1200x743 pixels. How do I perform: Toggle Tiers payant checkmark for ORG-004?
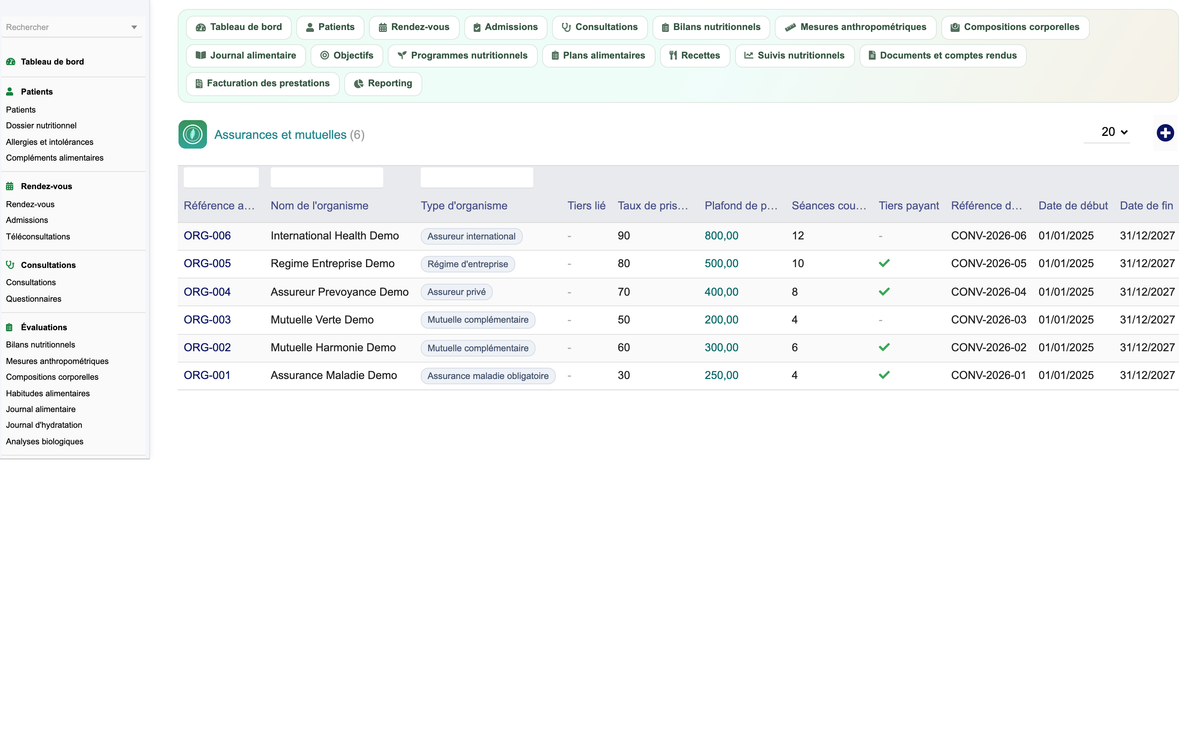(884, 292)
